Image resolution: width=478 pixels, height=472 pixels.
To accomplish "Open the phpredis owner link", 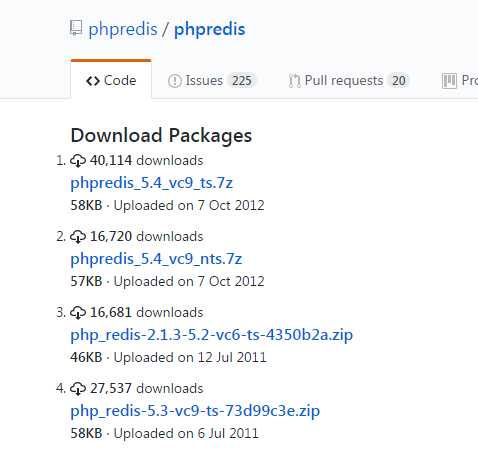I will point(123,29).
